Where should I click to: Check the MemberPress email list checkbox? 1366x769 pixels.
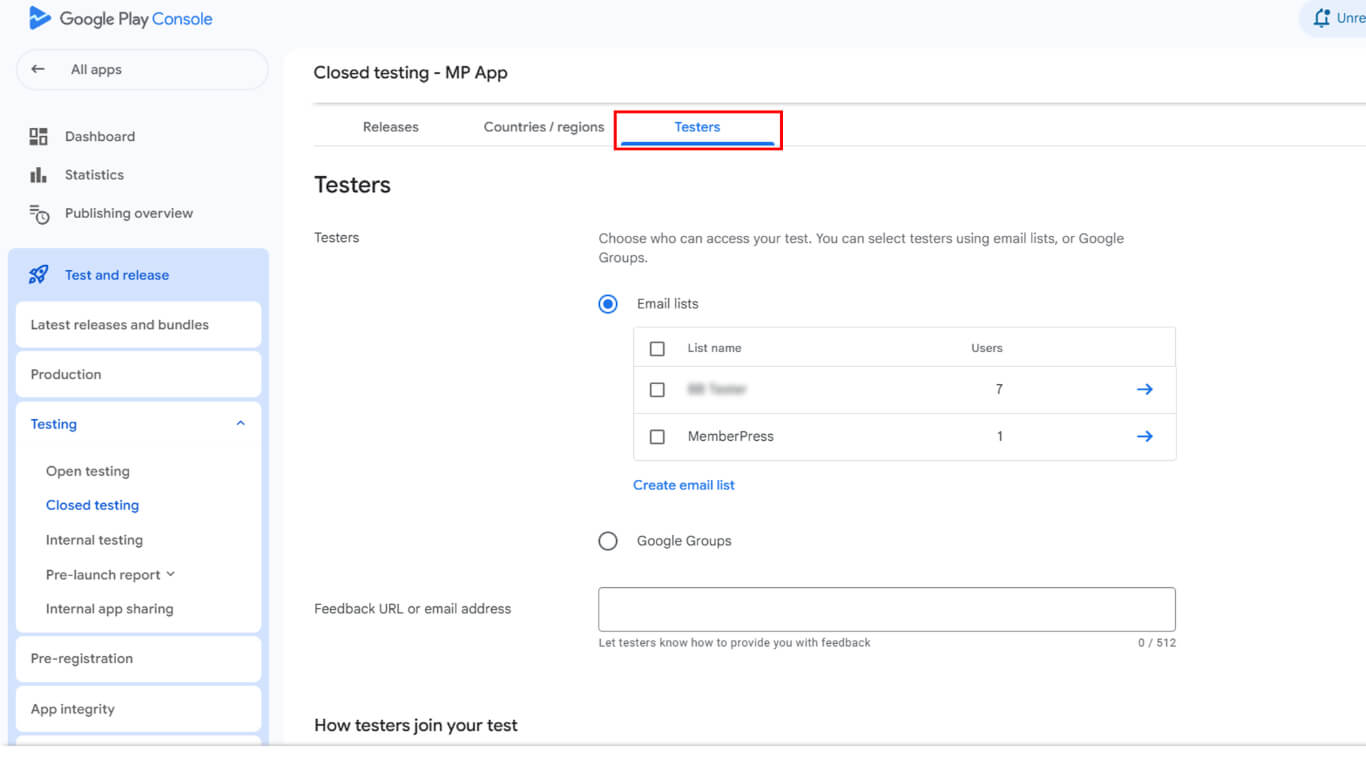pyautogui.click(x=657, y=437)
